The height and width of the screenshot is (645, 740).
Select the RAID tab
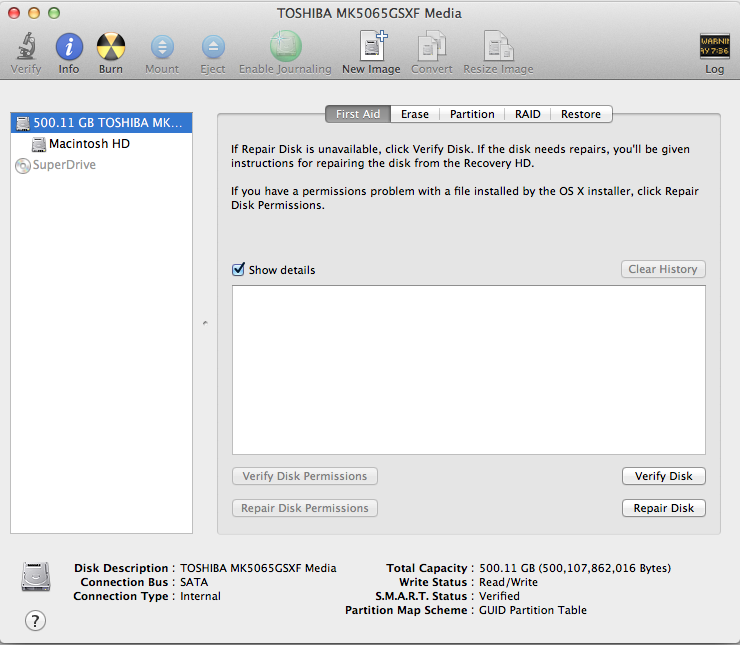(x=528, y=114)
